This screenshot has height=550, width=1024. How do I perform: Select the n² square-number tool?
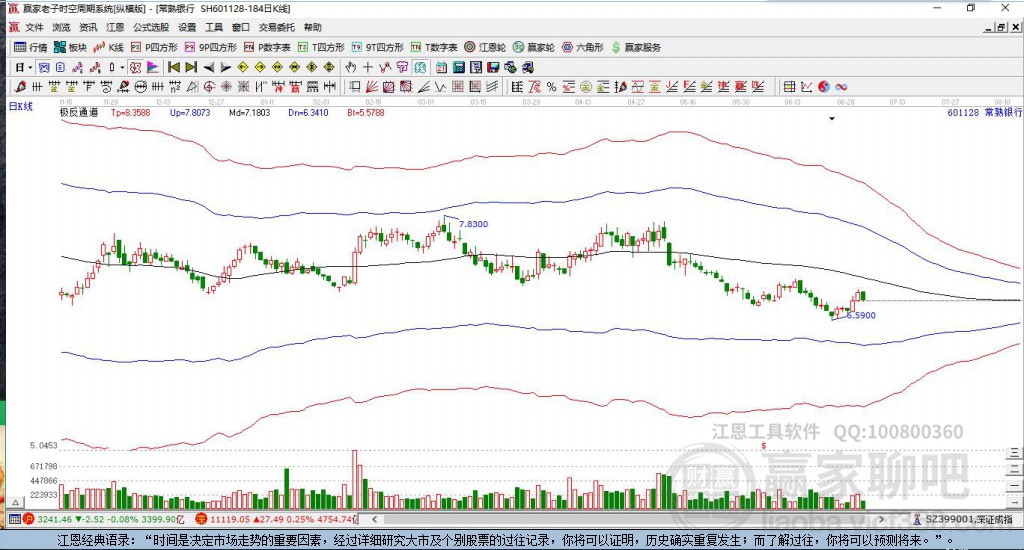point(175,87)
